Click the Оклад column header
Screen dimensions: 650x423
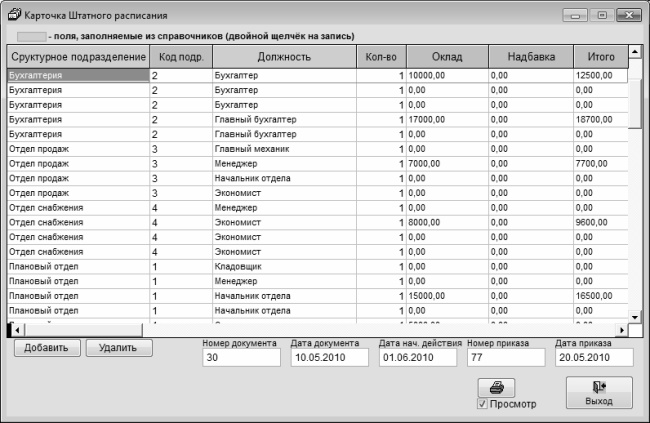point(446,57)
